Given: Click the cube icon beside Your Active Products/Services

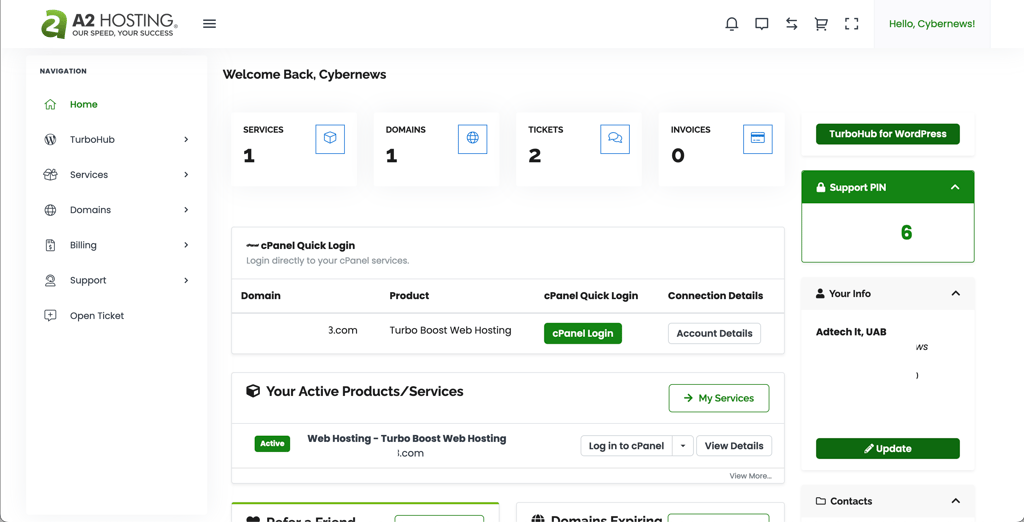Looking at the screenshot, I should click(x=253, y=391).
